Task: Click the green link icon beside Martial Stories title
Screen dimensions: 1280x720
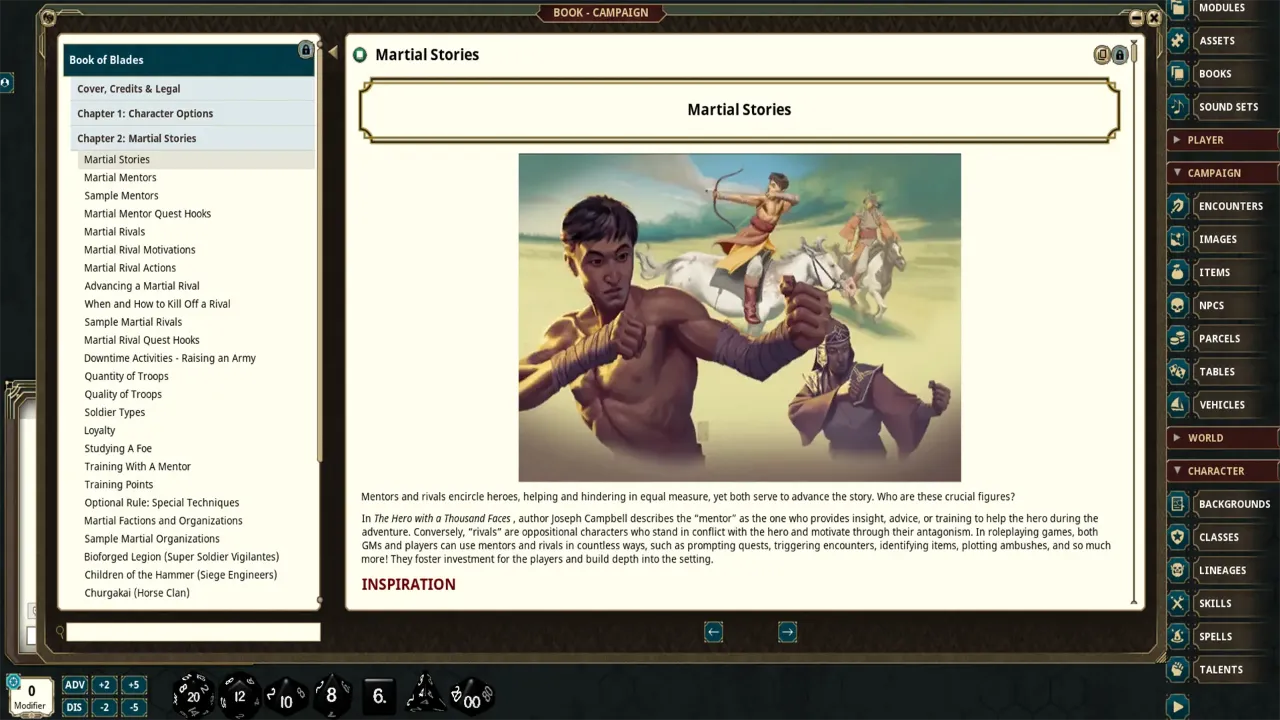Action: coord(360,55)
